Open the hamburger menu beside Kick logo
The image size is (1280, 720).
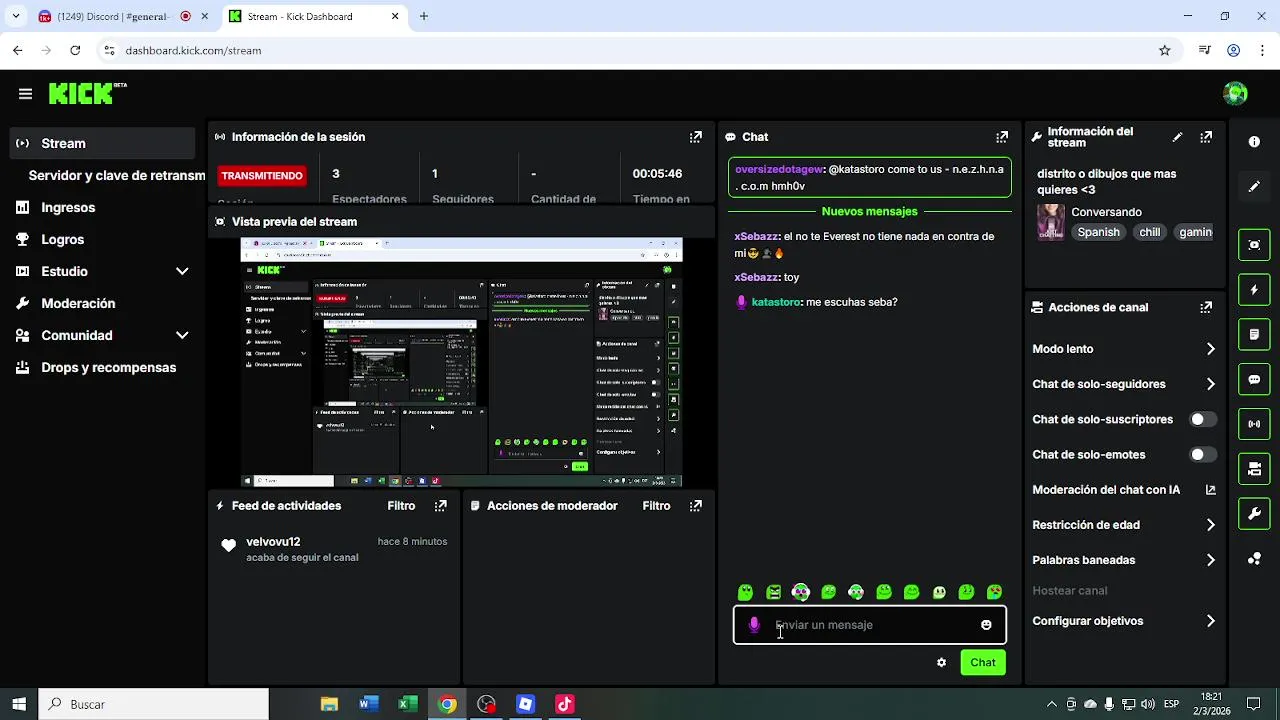coord(25,94)
